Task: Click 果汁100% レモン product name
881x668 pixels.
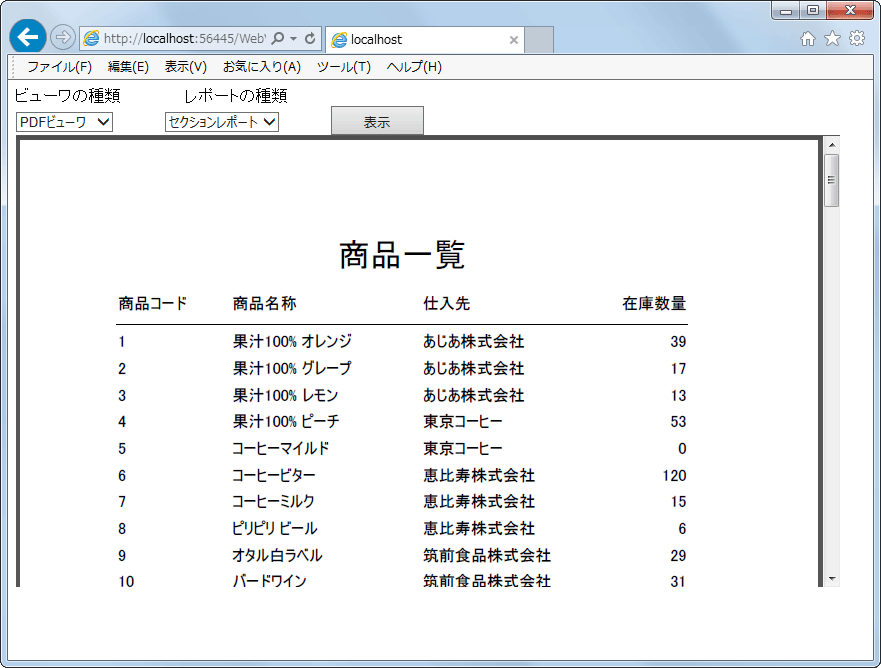Action: 285,395
